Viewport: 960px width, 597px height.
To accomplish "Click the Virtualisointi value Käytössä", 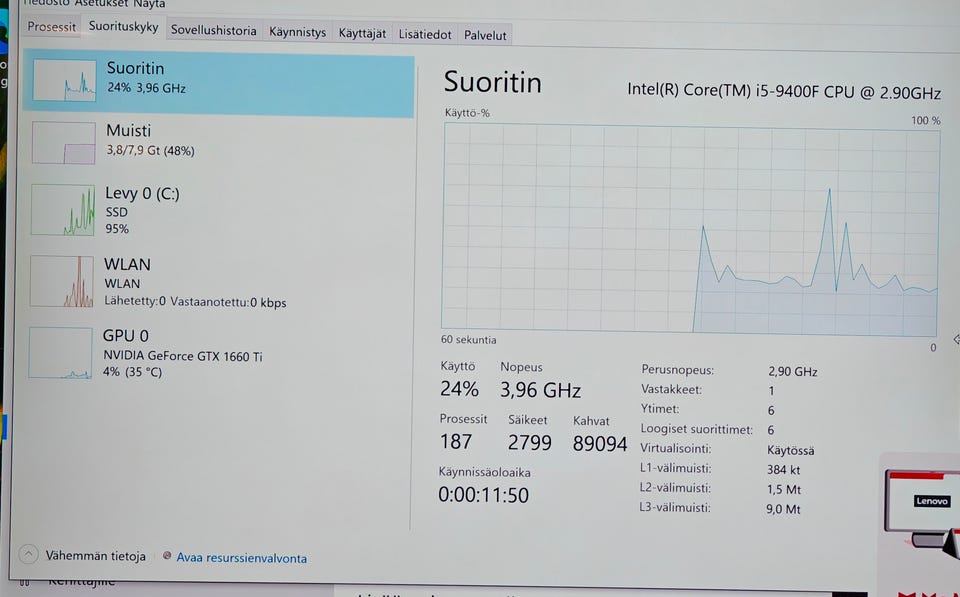I will pos(790,450).
